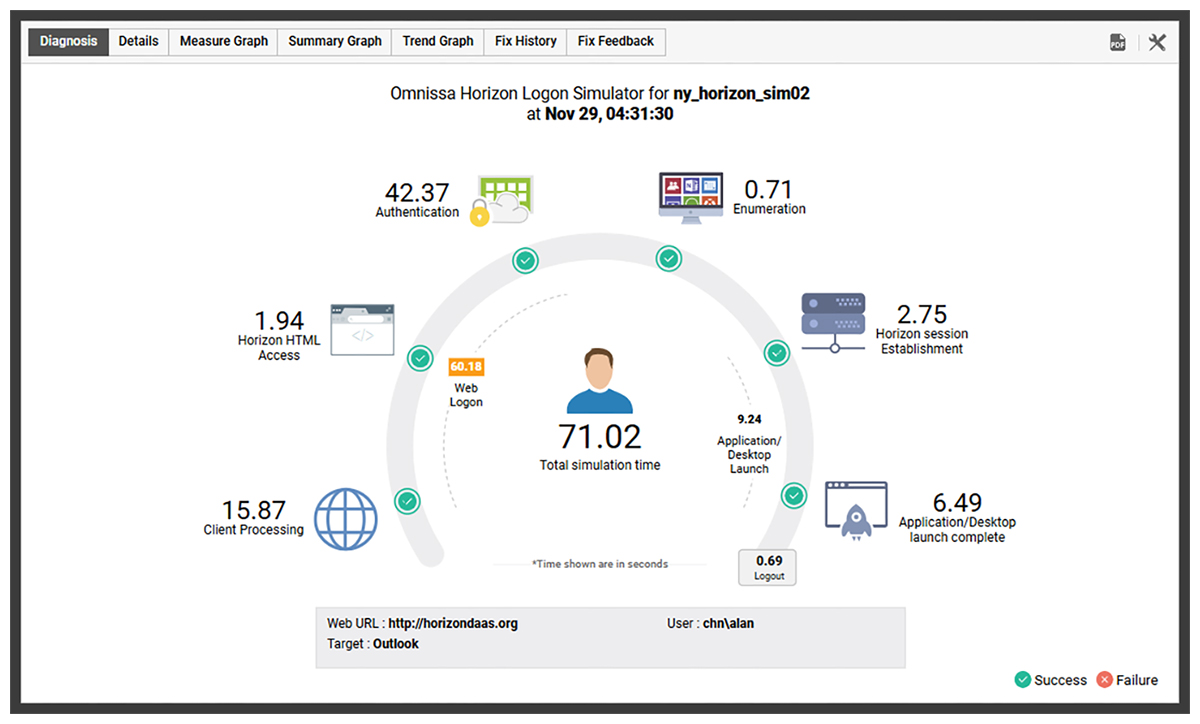The width and height of the screenshot is (1200, 724).
Task: Export the diagnosis as PDF
Action: pyautogui.click(x=1118, y=42)
